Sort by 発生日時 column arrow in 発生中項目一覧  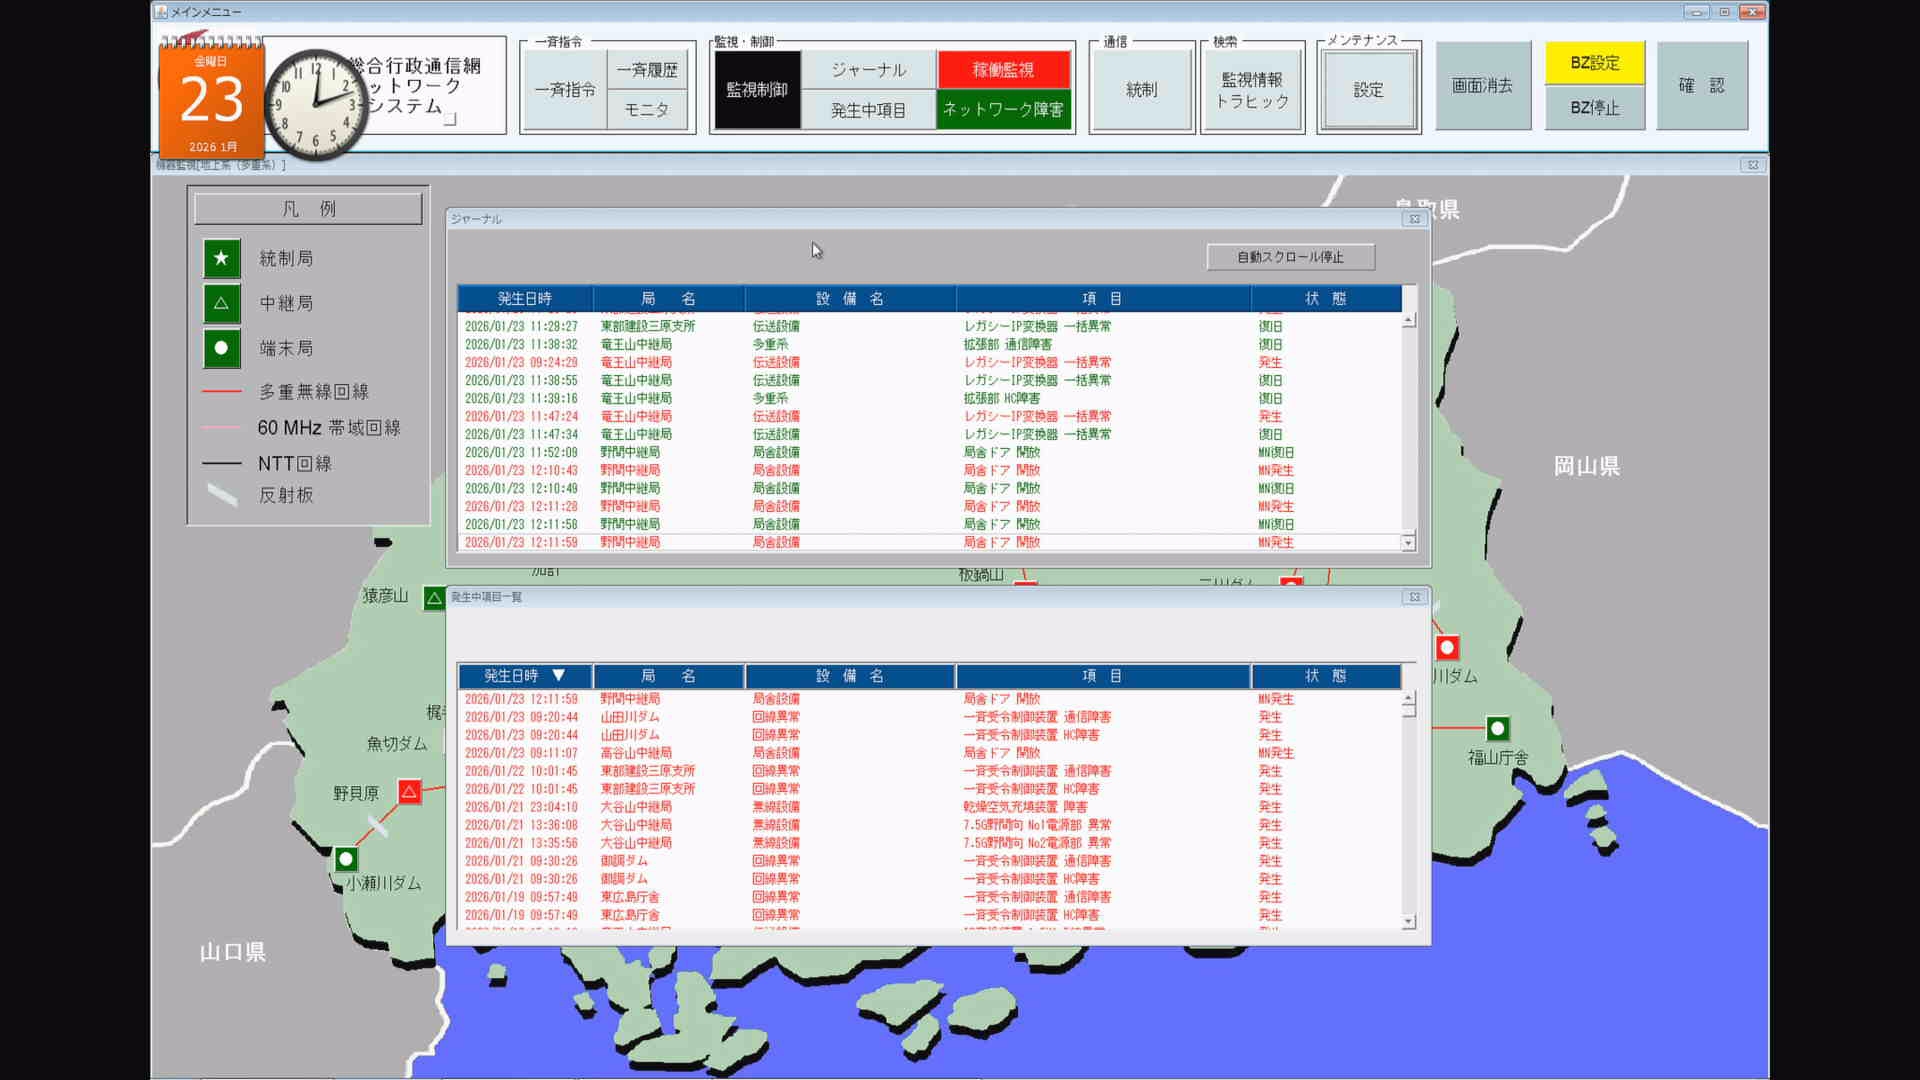point(559,676)
